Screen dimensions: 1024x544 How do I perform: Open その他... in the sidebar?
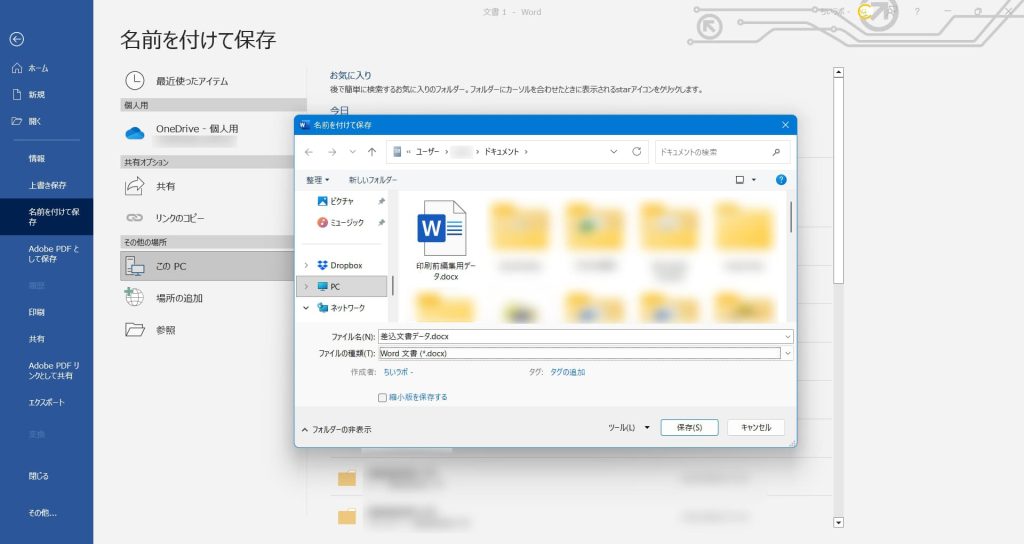(42, 513)
